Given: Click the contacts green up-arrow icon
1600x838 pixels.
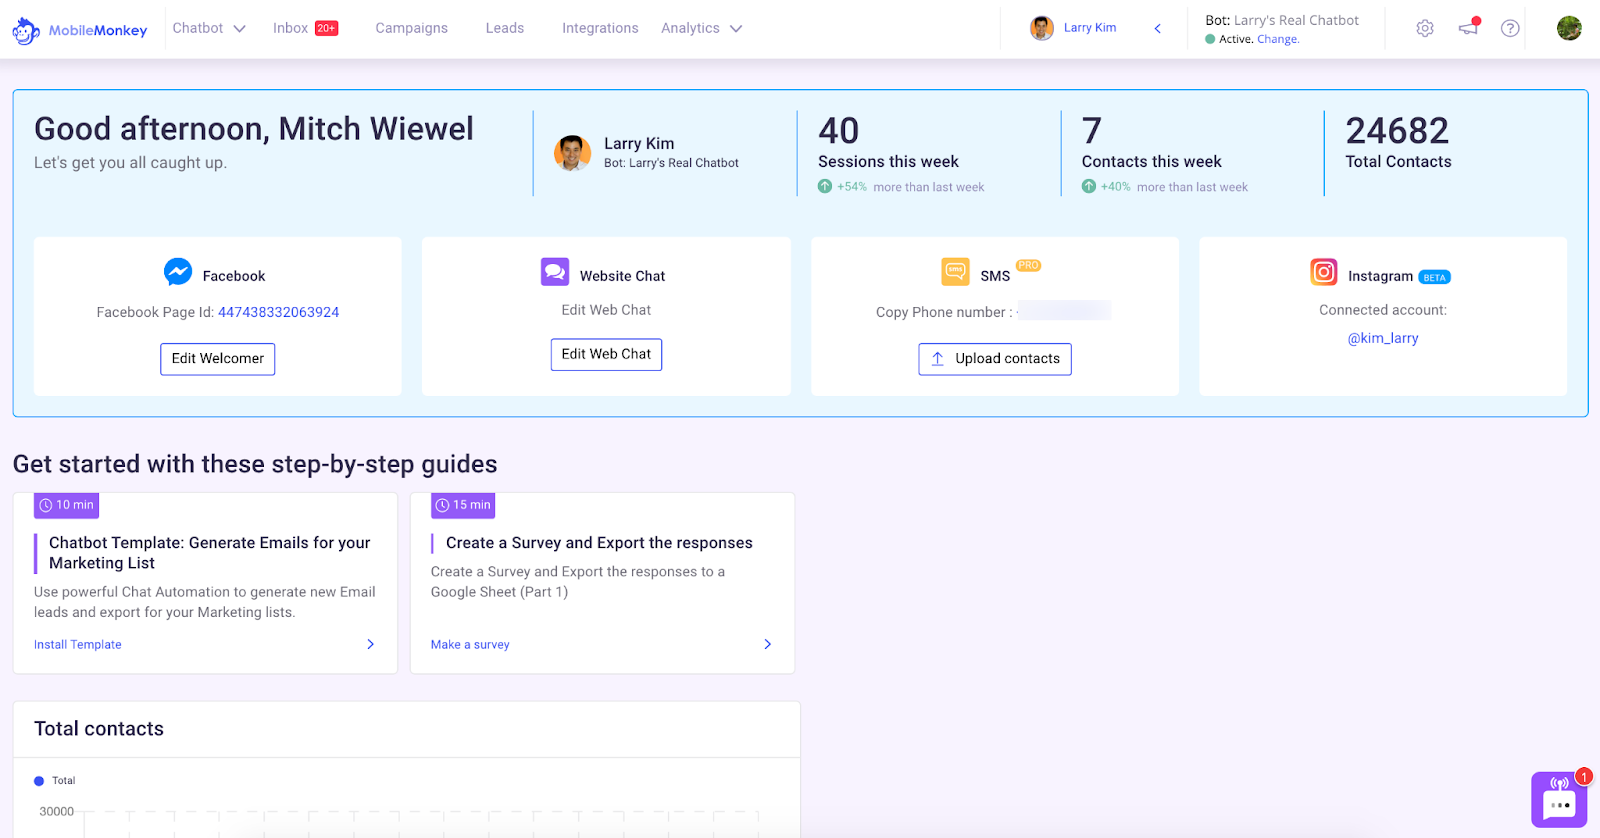Looking at the screenshot, I should coord(1089,186).
